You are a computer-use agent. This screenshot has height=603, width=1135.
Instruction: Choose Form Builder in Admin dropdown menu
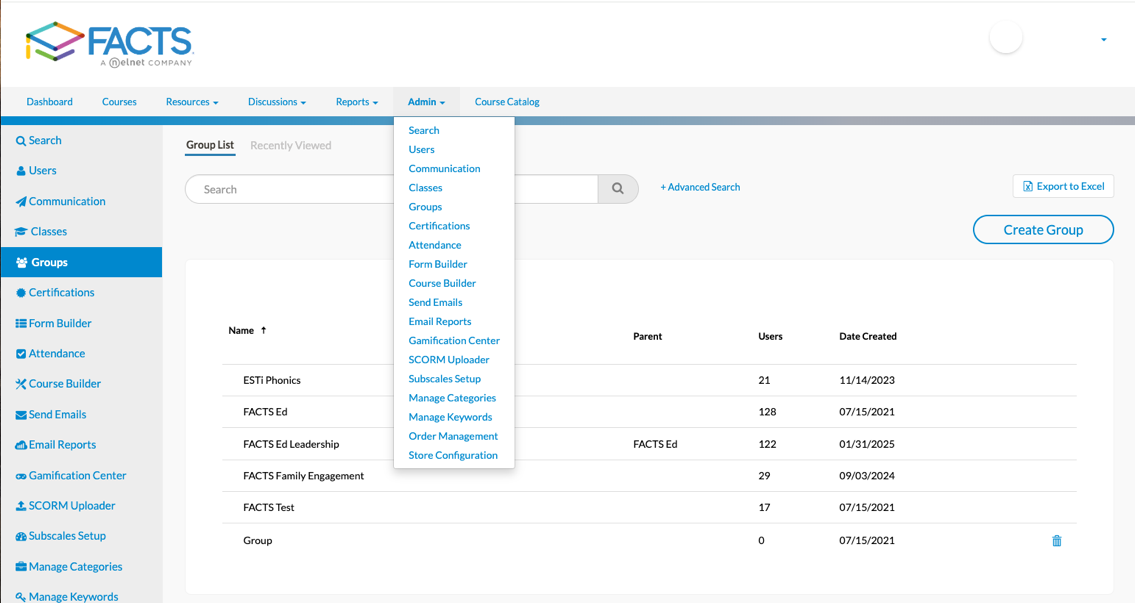[x=438, y=264]
